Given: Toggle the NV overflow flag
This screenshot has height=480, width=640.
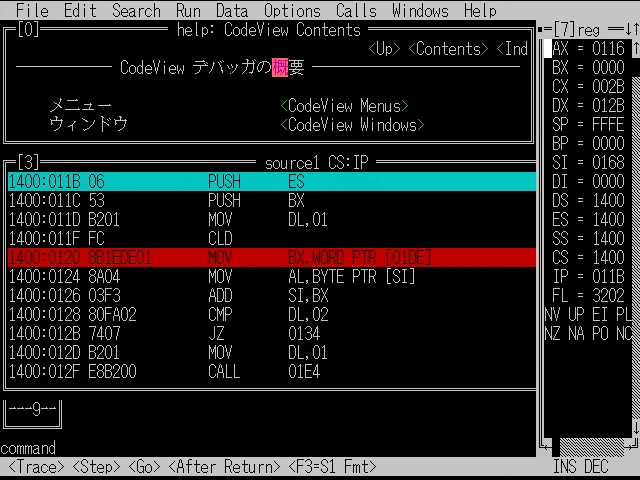Looking at the screenshot, I should 552,314.
